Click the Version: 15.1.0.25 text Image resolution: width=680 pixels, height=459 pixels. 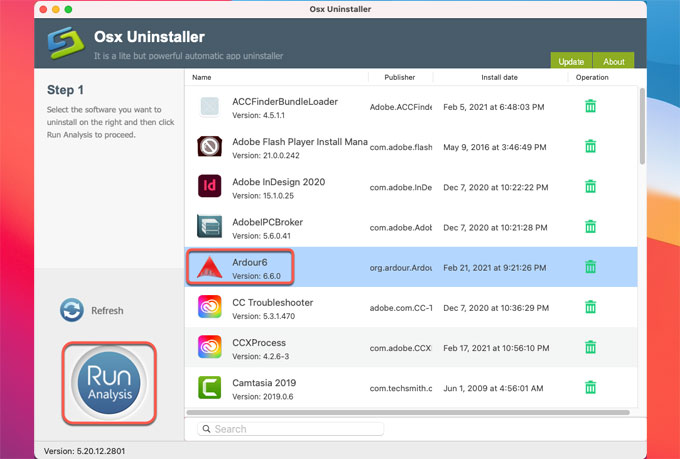[x=263, y=196]
